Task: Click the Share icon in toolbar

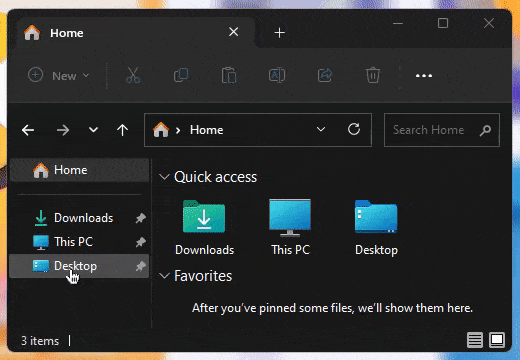Action: (x=325, y=75)
